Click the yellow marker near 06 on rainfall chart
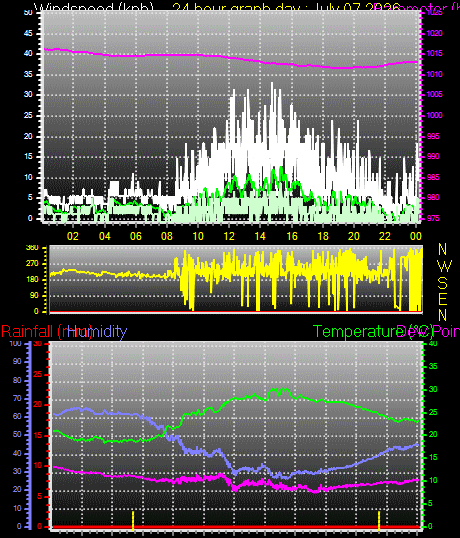Image resolution: width=460 pixels, height=538 pixels. tap(133, 521)
